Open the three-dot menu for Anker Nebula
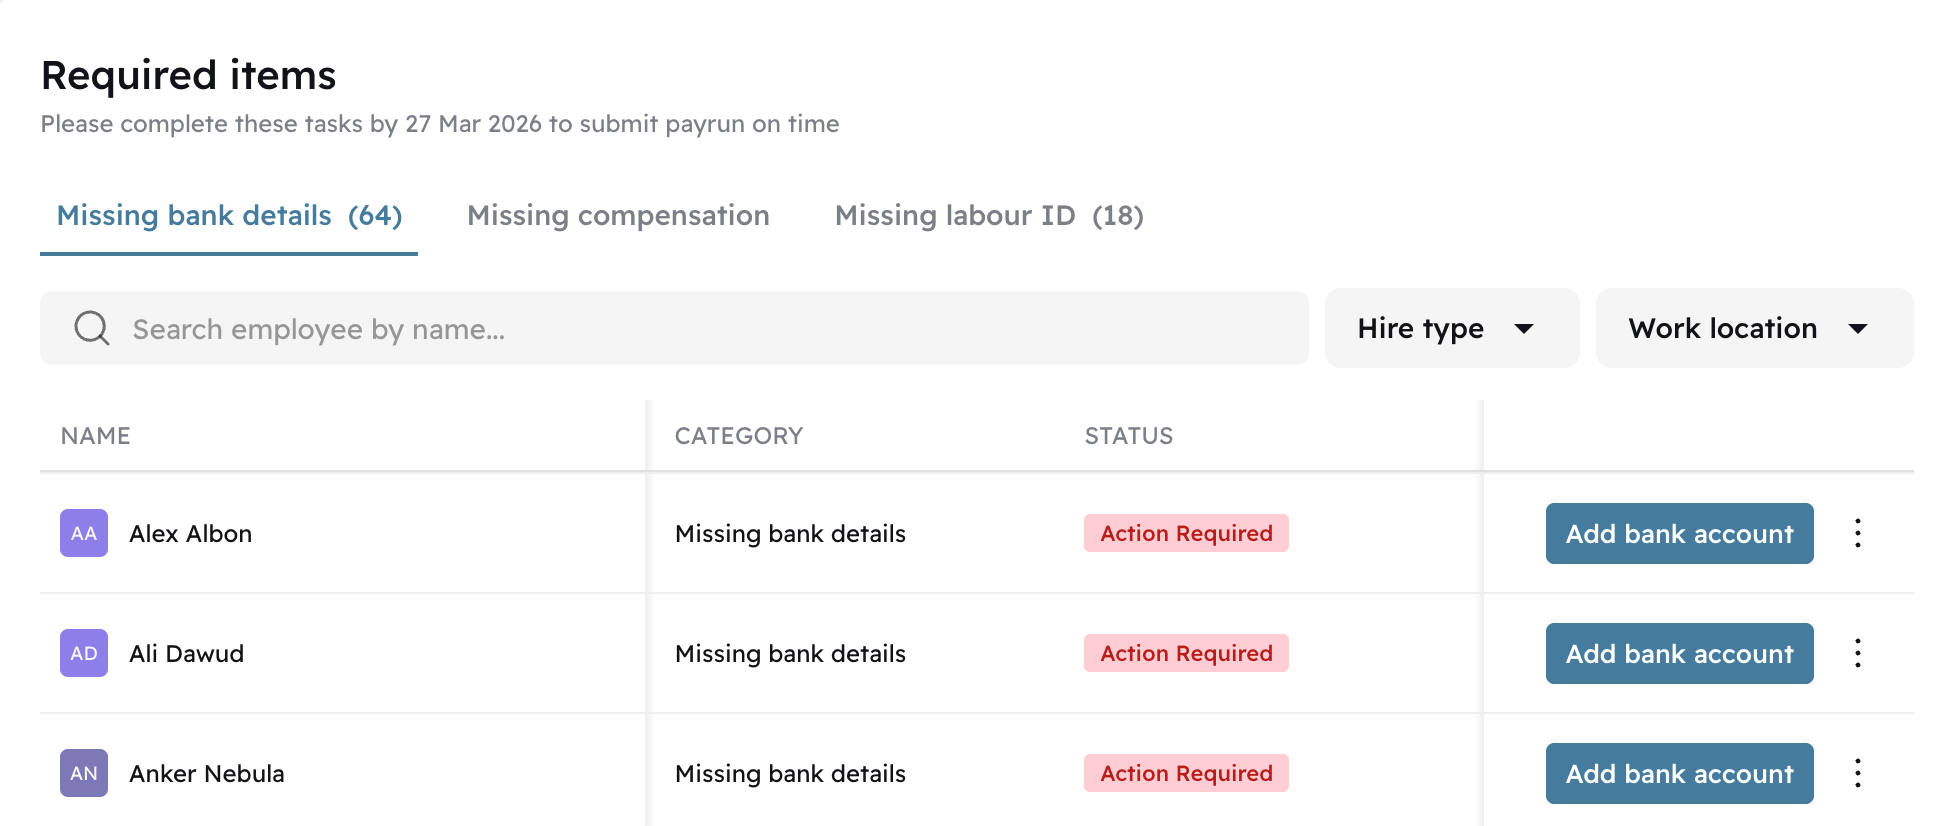This screenshot has height=826, width=1950. [x=1858, y=773]
